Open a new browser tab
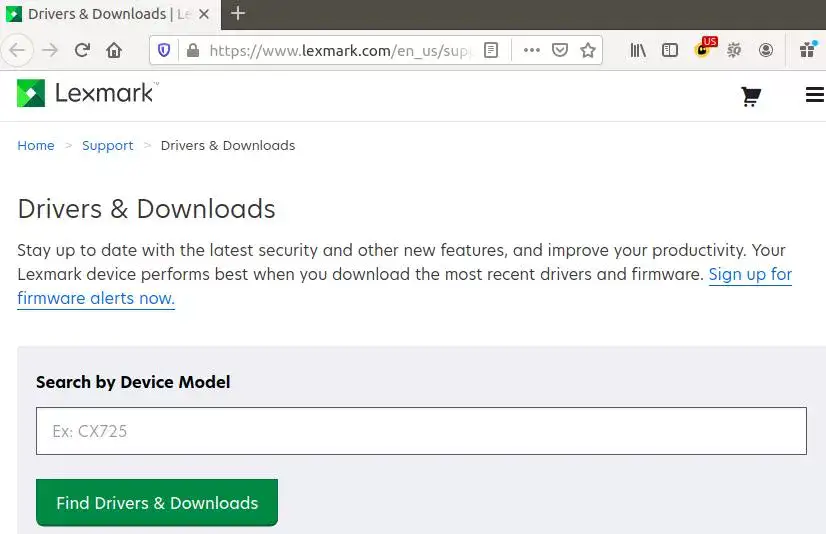This screenshot has width=826, height=534. (x=238, y=13)
